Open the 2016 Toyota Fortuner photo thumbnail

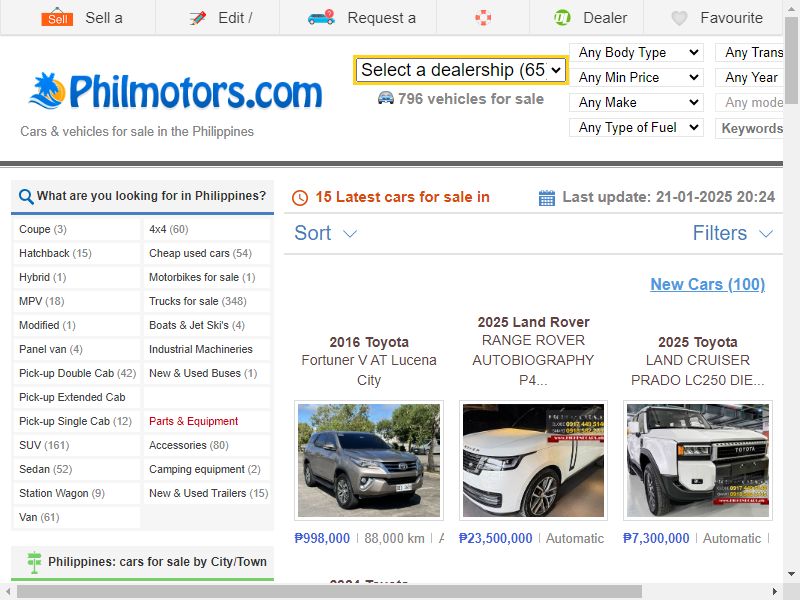click(x=369, y=460)
